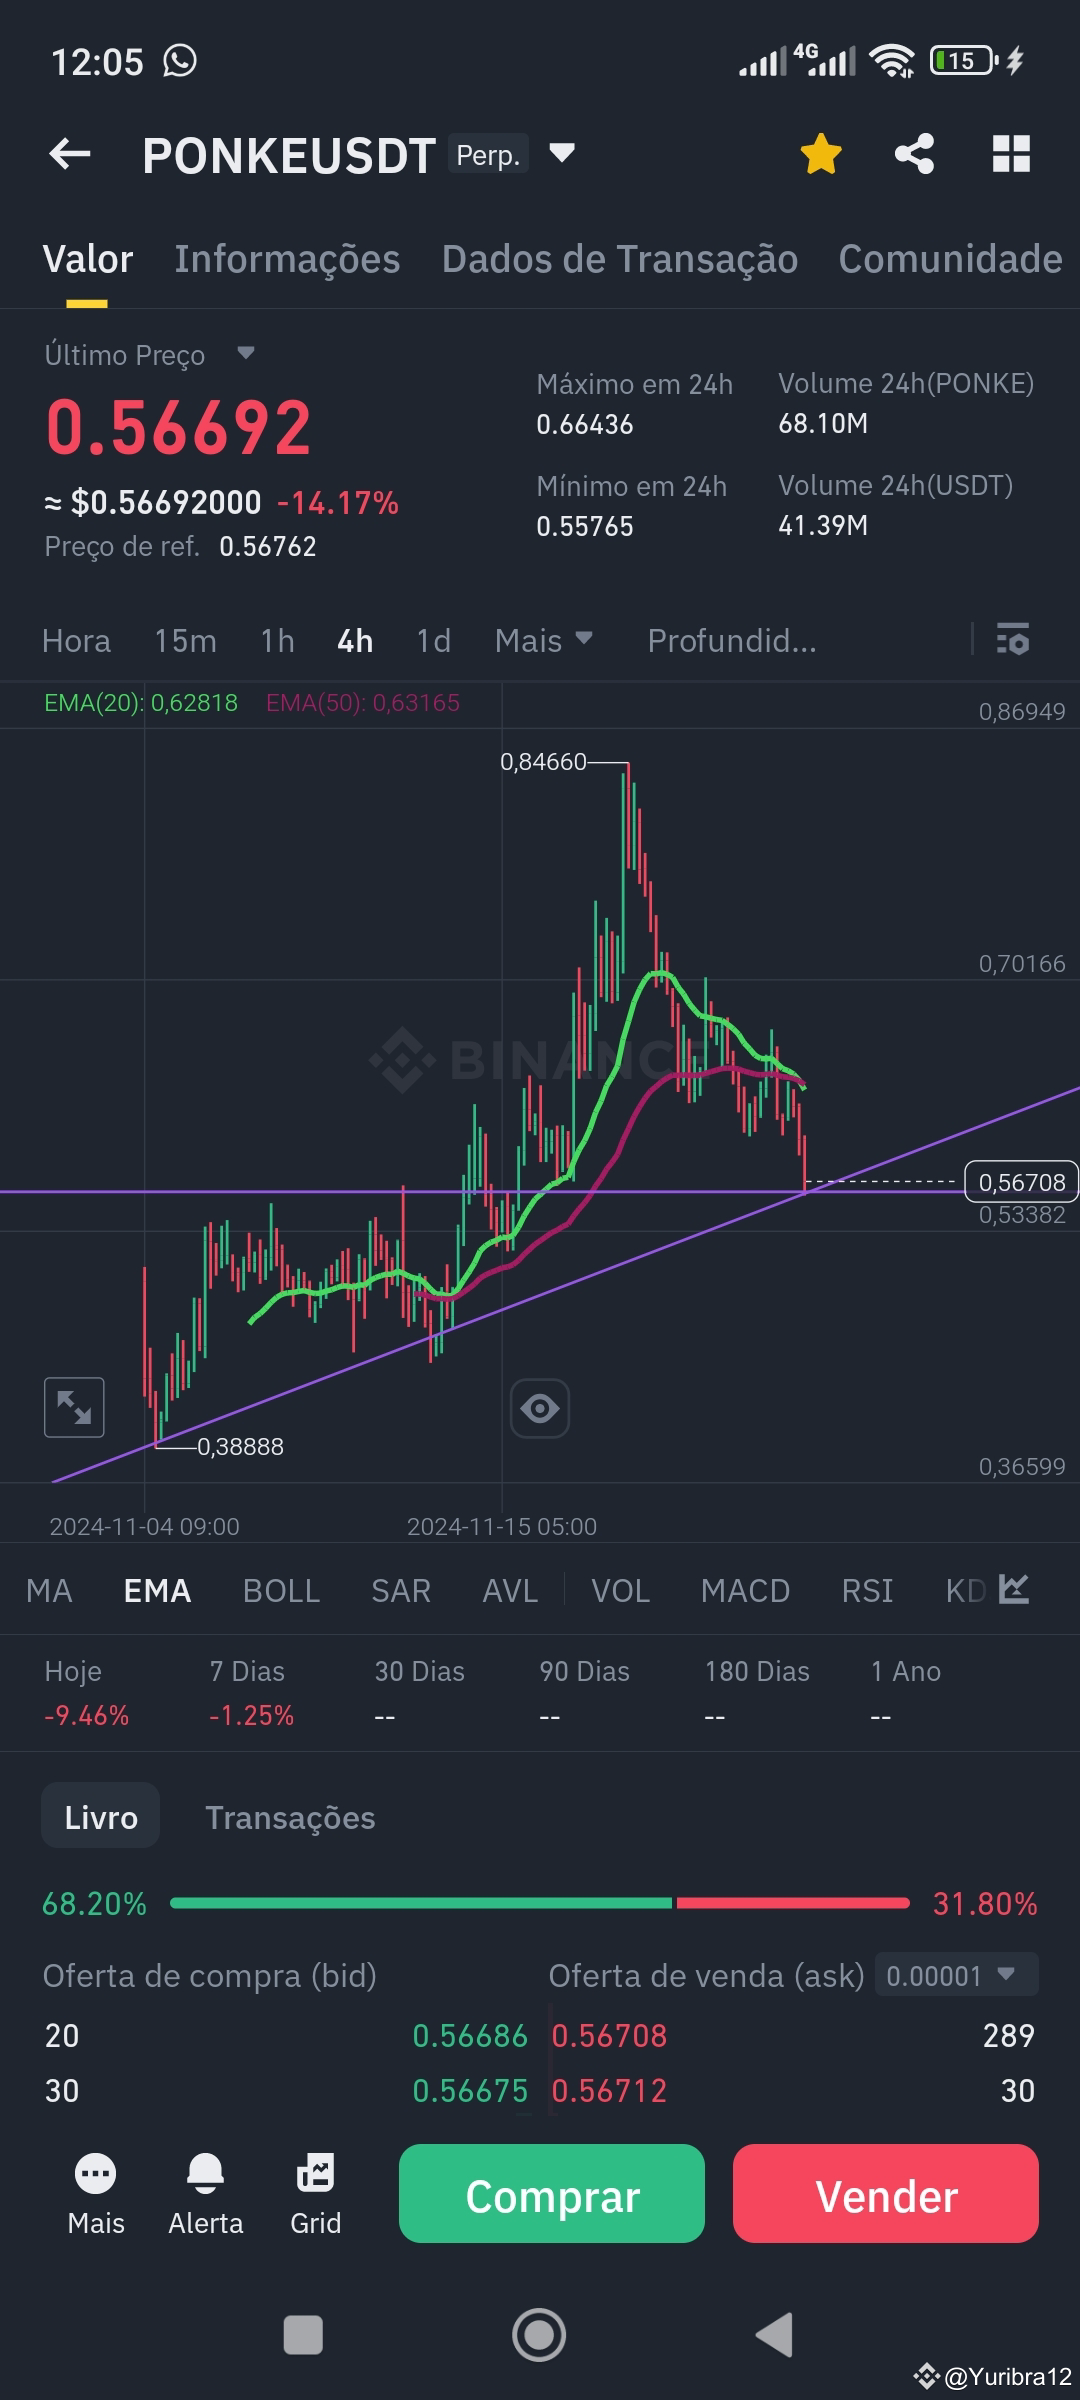Tap the share icon
The image size is (1080, 2400).
(x=915, y=154)
